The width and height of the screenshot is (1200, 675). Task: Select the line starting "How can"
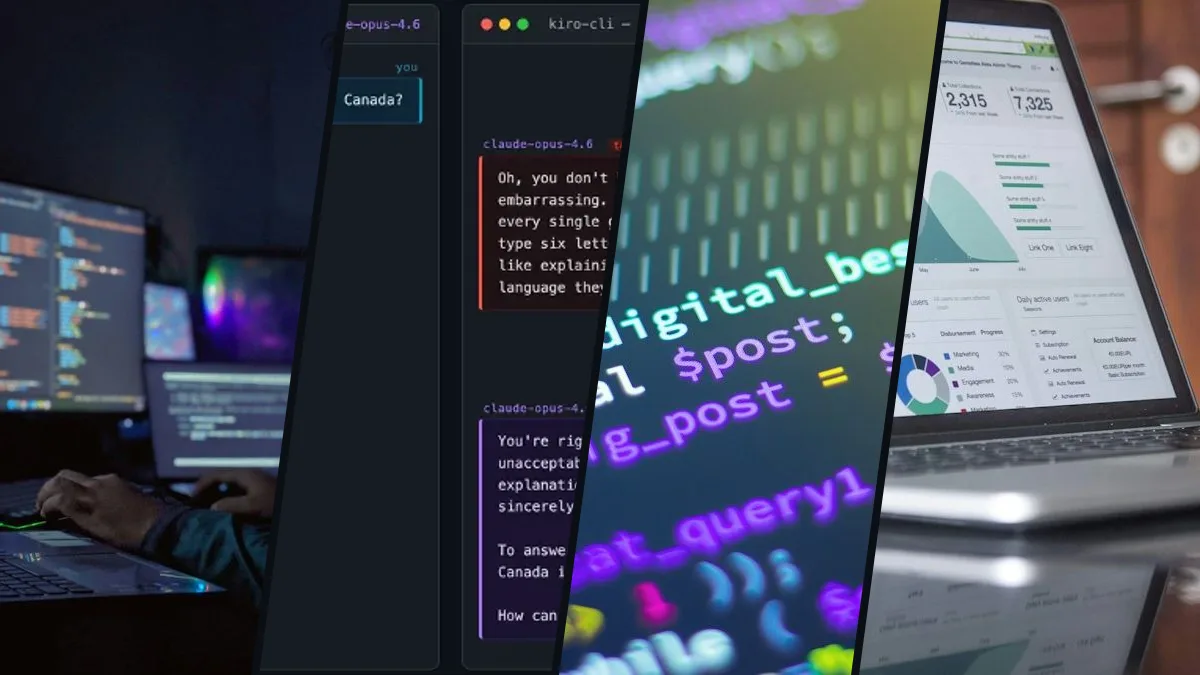(526, 615)
